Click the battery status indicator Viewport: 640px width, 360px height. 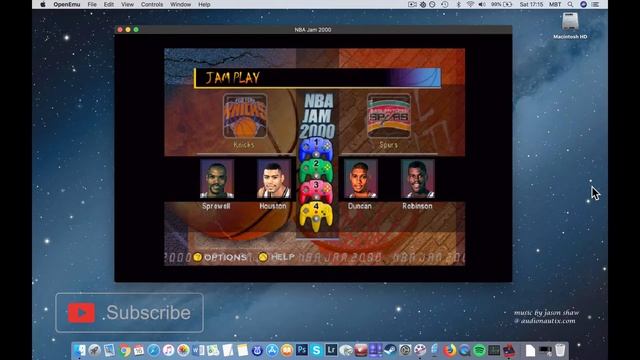click(502, 4)
